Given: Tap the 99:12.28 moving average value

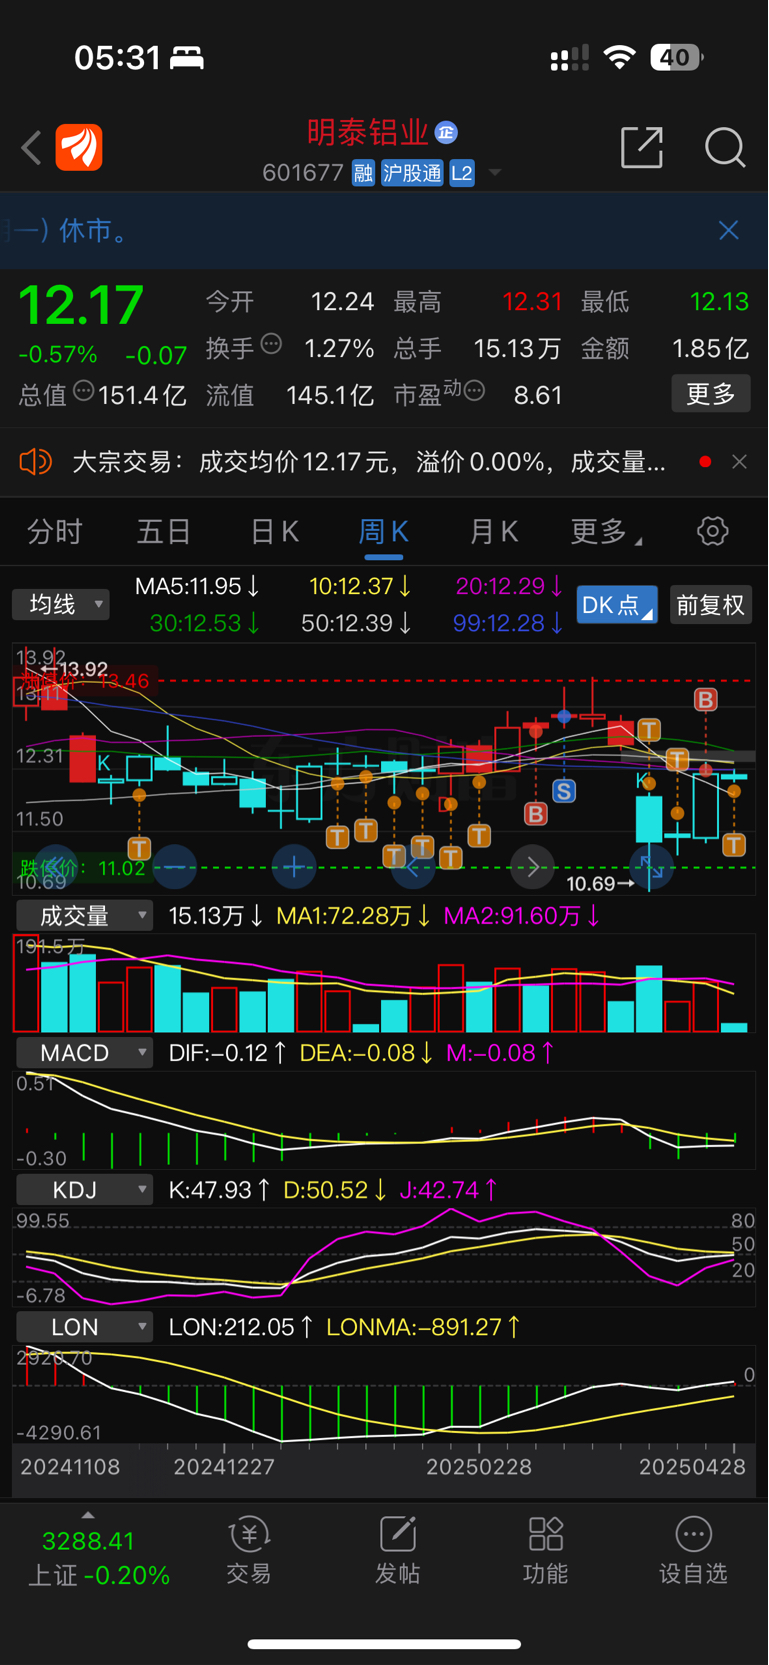Looking at the screenshot, I should (x=508, y=623).
